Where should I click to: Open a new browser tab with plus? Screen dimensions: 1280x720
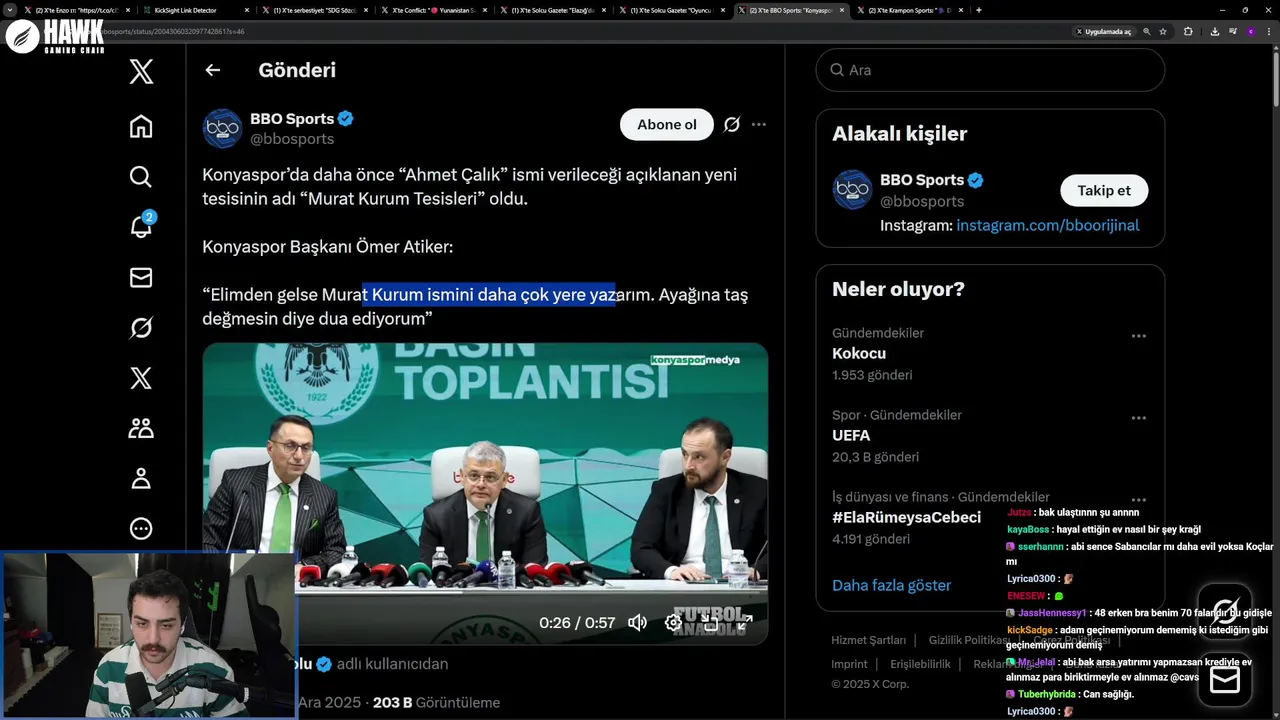coord(978,10)
